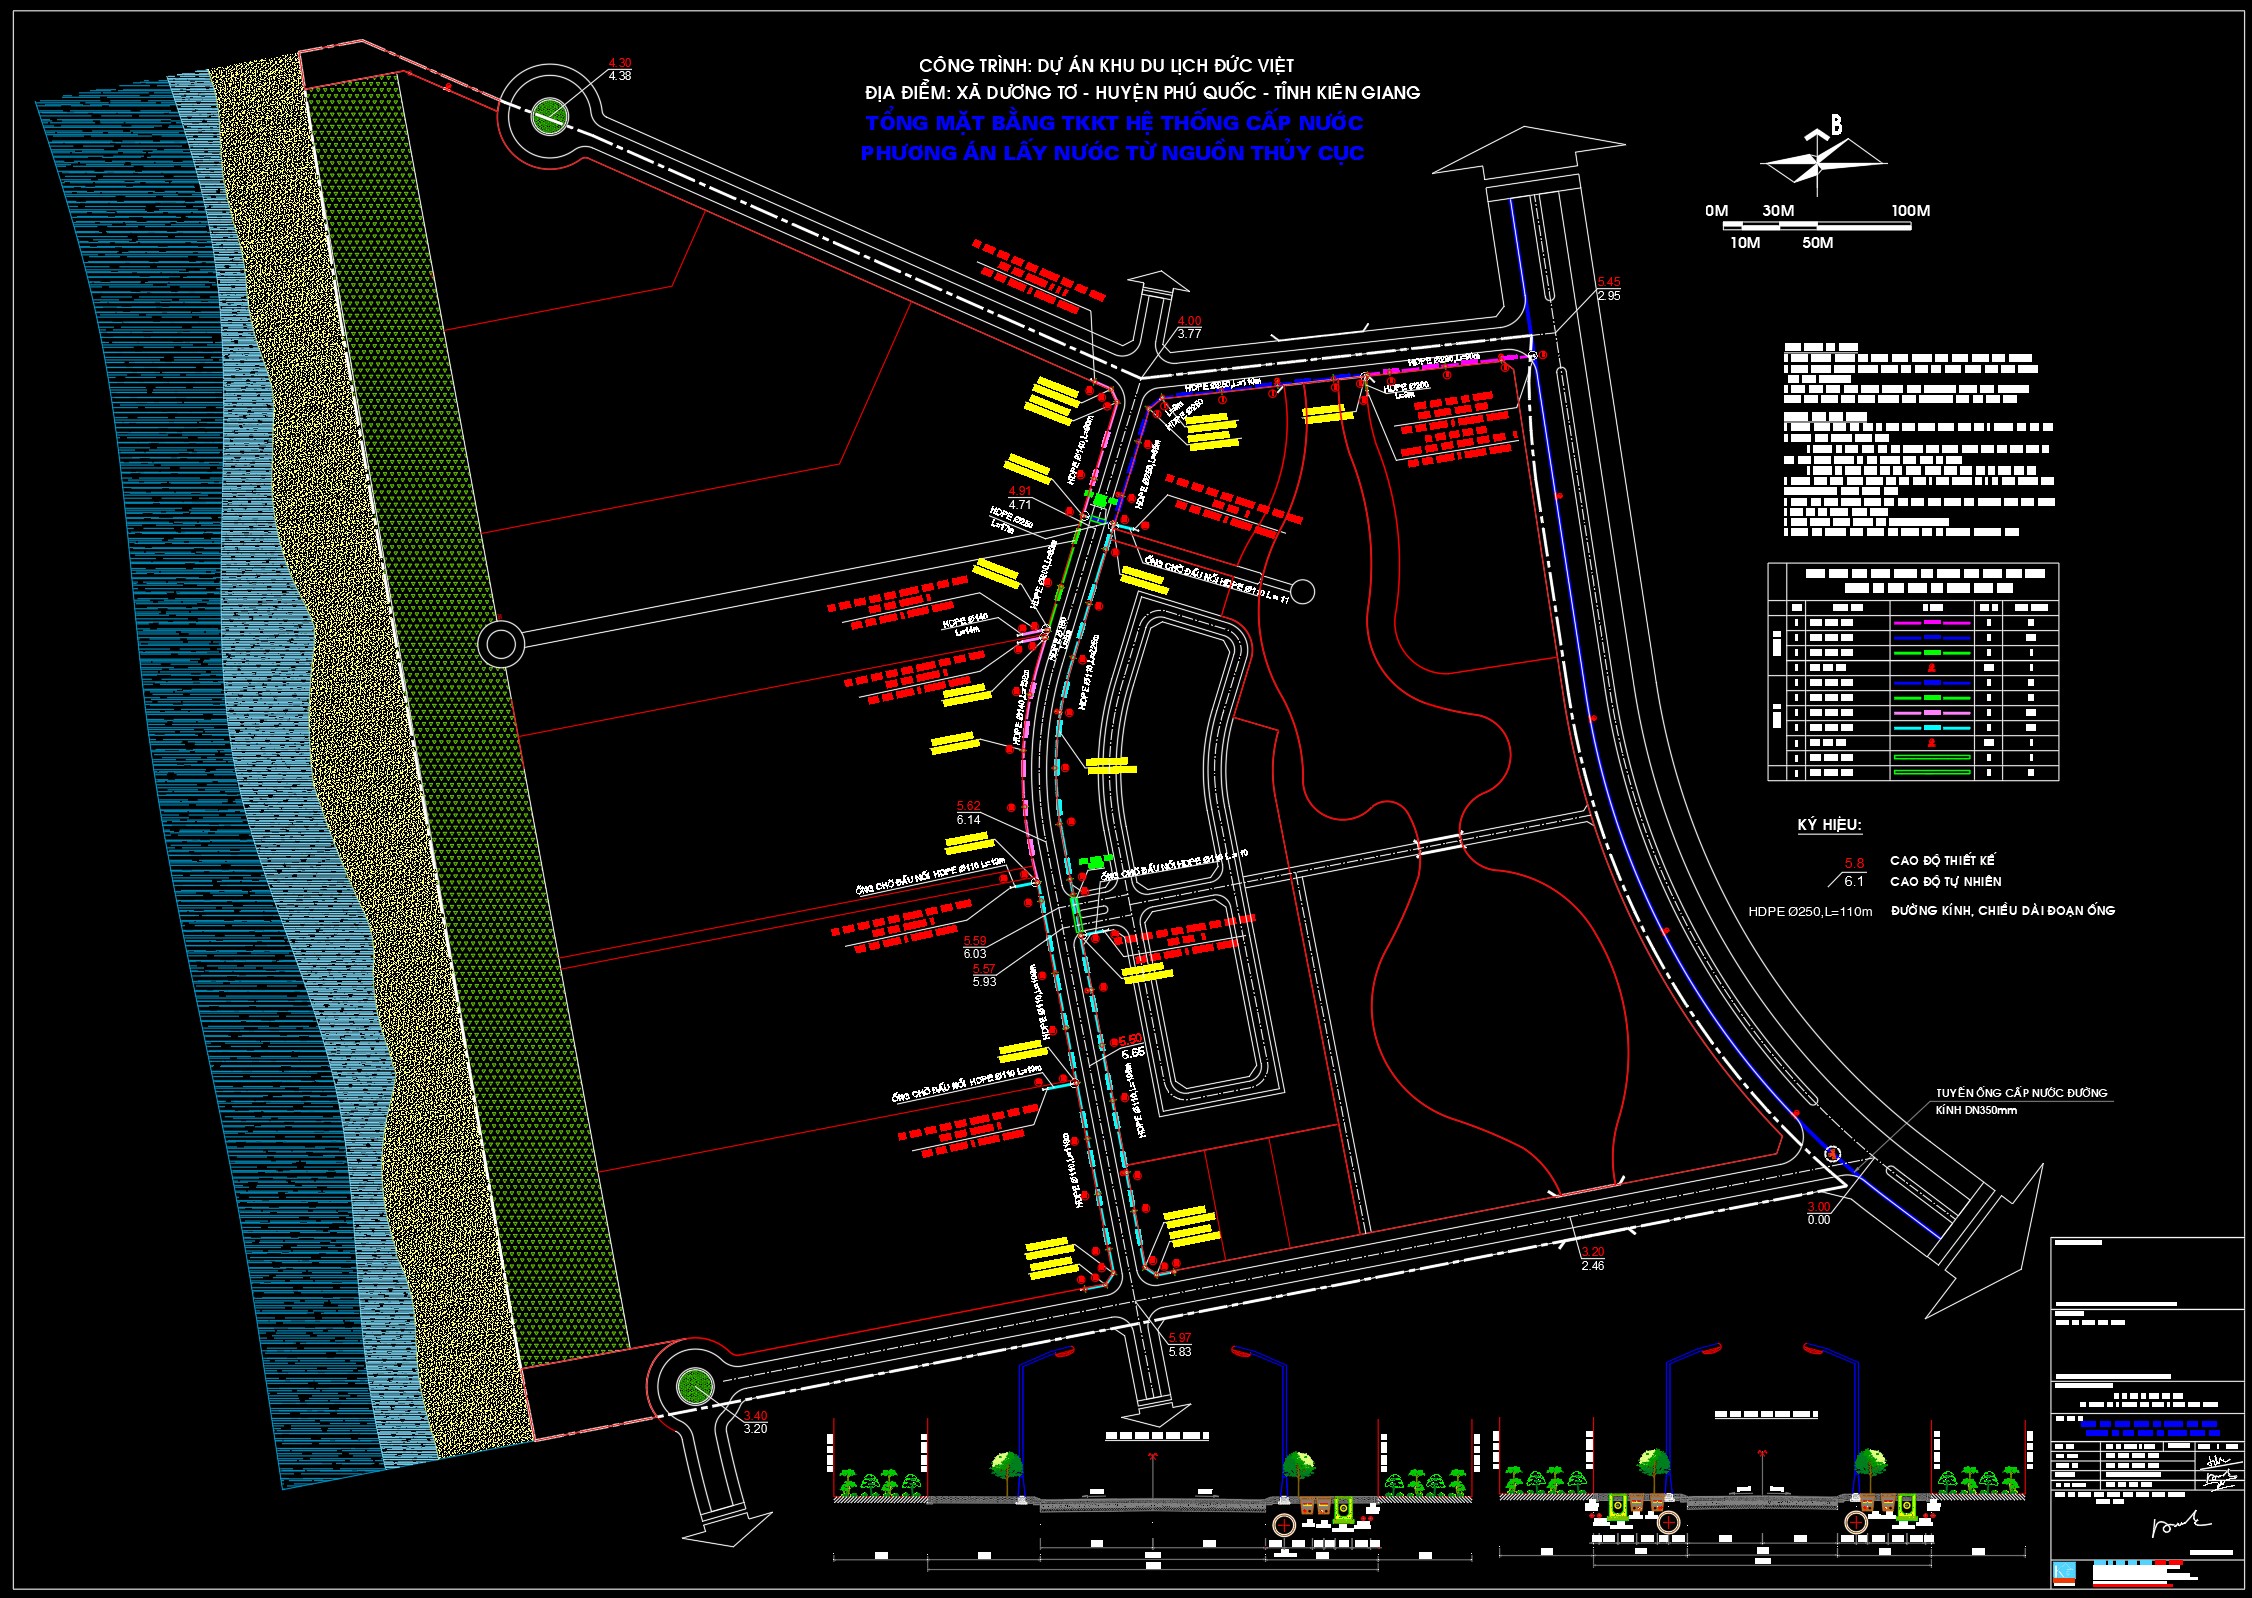Click the small road arrow above the 4.00/3.77 label
Viewport: 2252px width, 1598px height.
[x=1158, y=283]
